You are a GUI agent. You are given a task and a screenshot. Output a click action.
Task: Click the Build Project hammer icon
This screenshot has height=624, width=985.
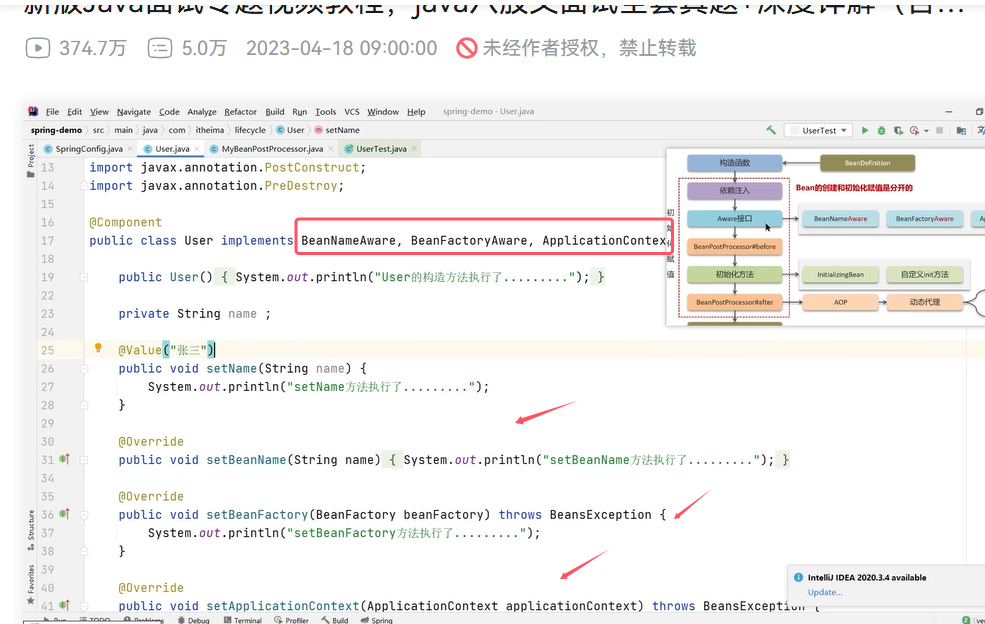tap(771, 130)
